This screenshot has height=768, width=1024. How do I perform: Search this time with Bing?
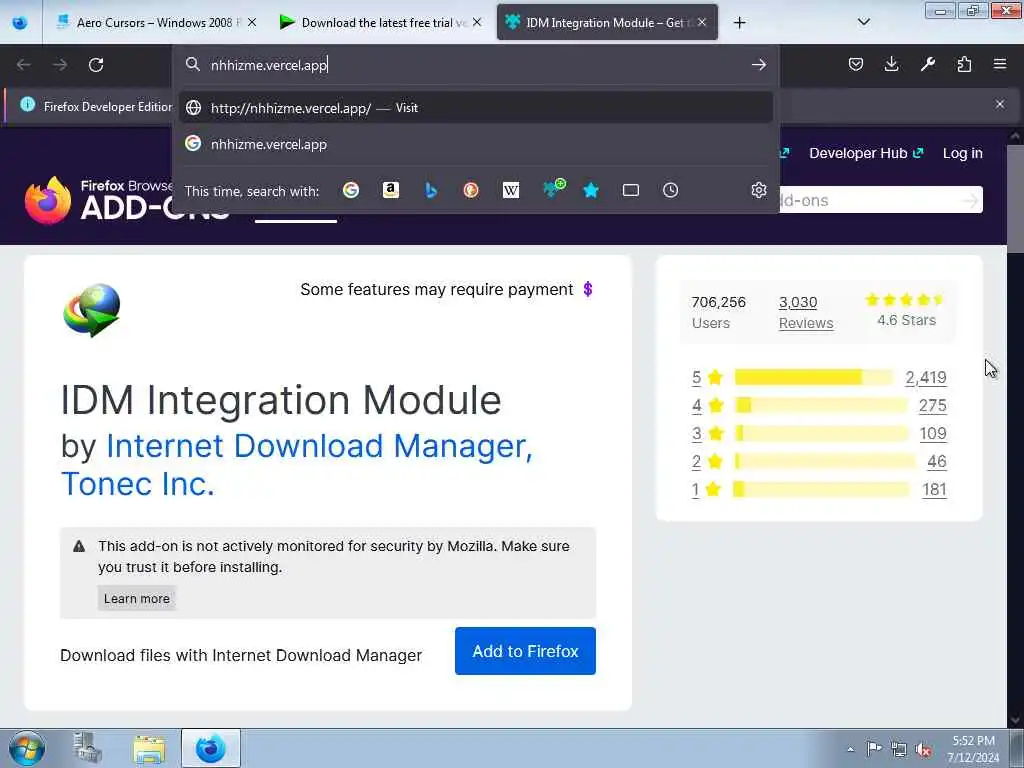(x=430, y=190)
